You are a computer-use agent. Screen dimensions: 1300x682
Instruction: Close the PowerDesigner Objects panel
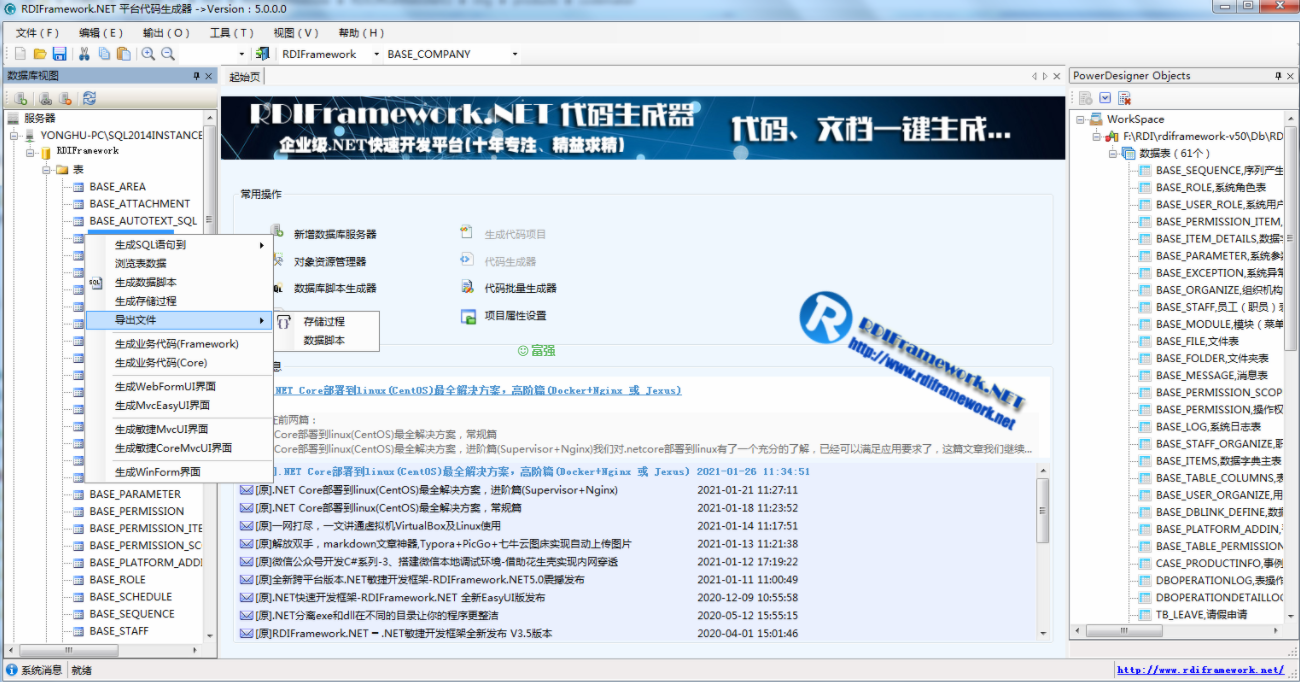coord(1291,76)
